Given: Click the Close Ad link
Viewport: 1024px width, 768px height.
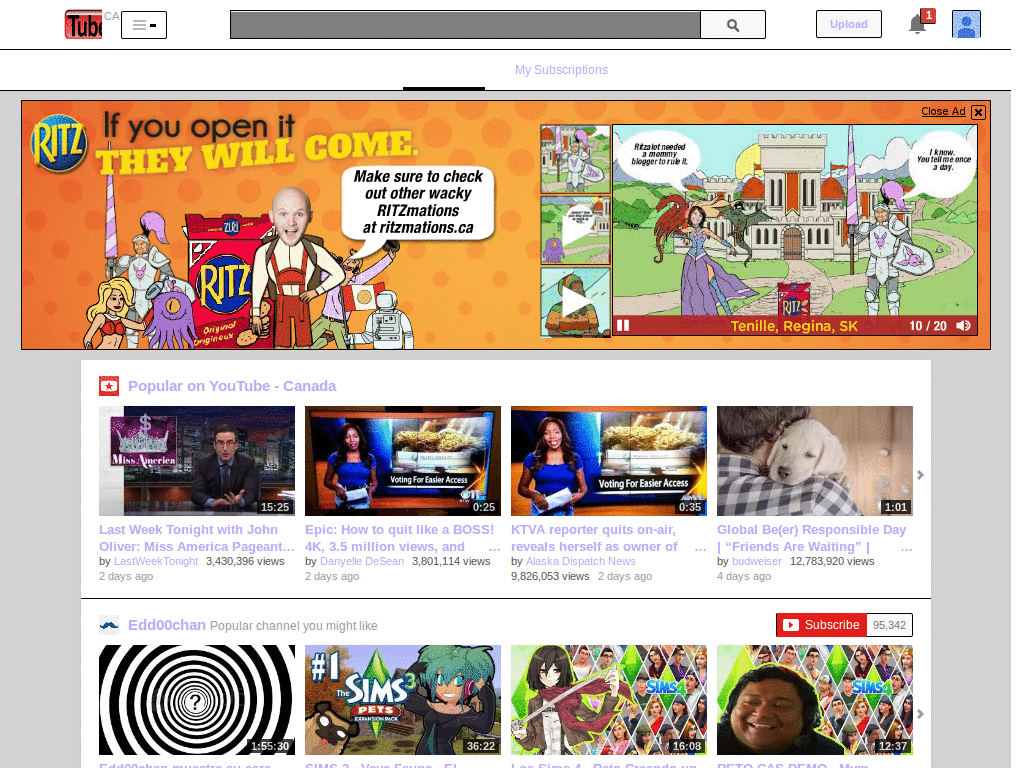Looking at the screenshot, I should [943, 111].
